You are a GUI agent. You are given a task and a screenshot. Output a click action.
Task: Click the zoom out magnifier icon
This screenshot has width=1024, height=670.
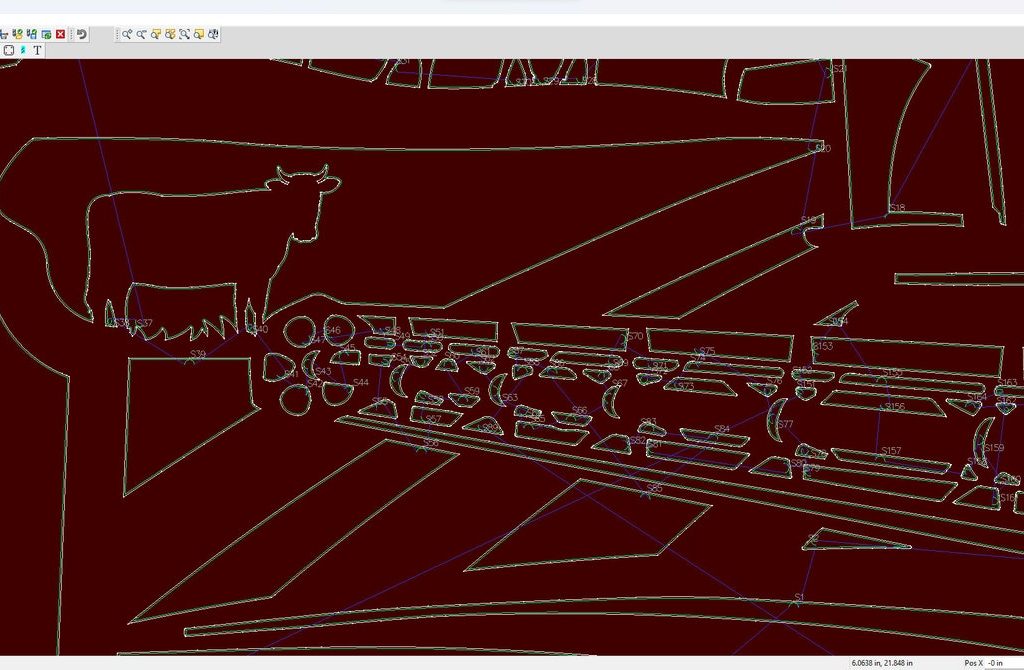point(142,34)
